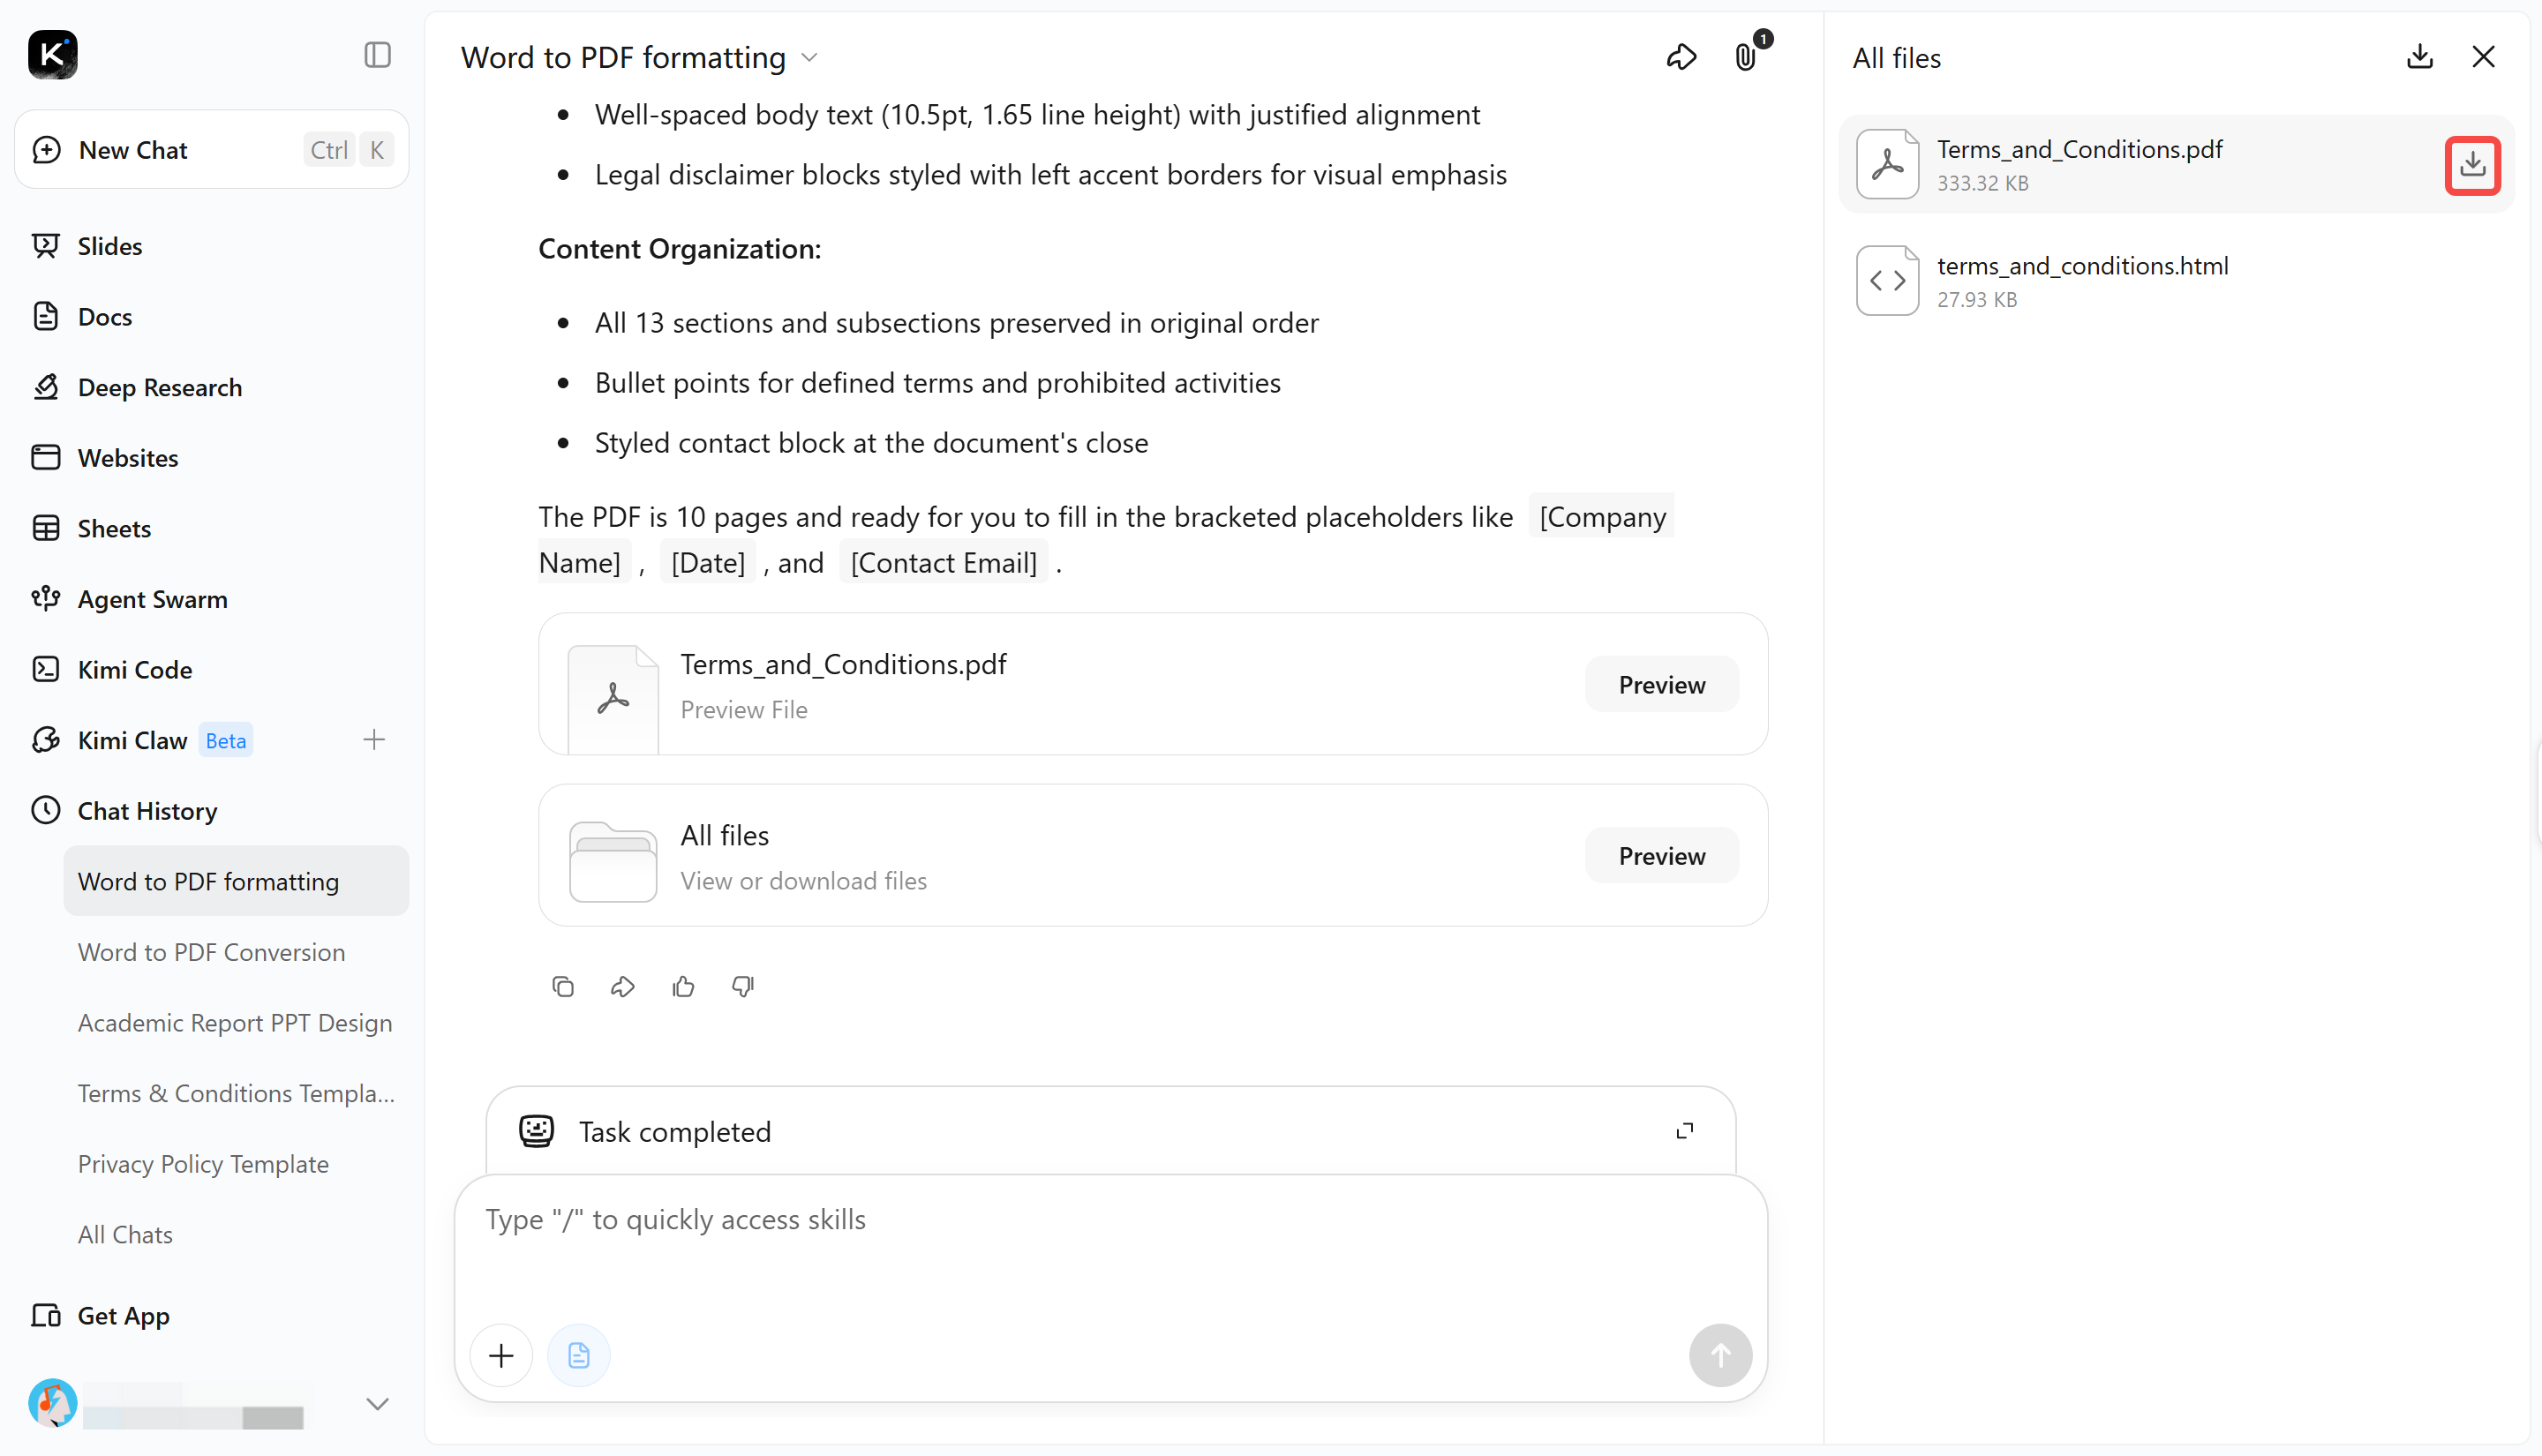Share the conversation from the top toolbar
Image resolution: width=2542 pixels, height=1456 pixels.
coord(1681,57)
